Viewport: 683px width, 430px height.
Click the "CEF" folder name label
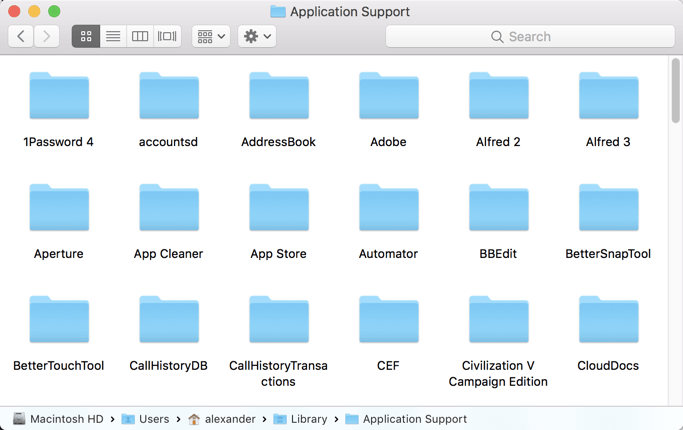(x=388, y=366)
